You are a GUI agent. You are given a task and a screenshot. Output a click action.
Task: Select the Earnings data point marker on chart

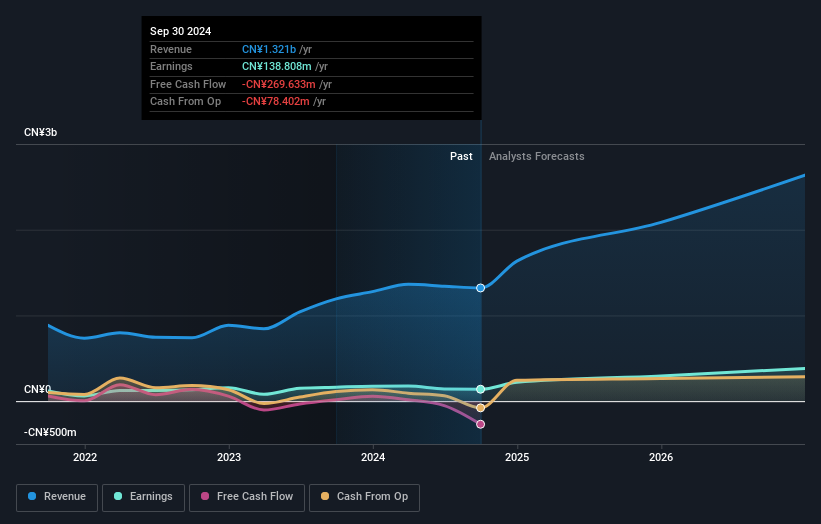[x=481, y=389]
